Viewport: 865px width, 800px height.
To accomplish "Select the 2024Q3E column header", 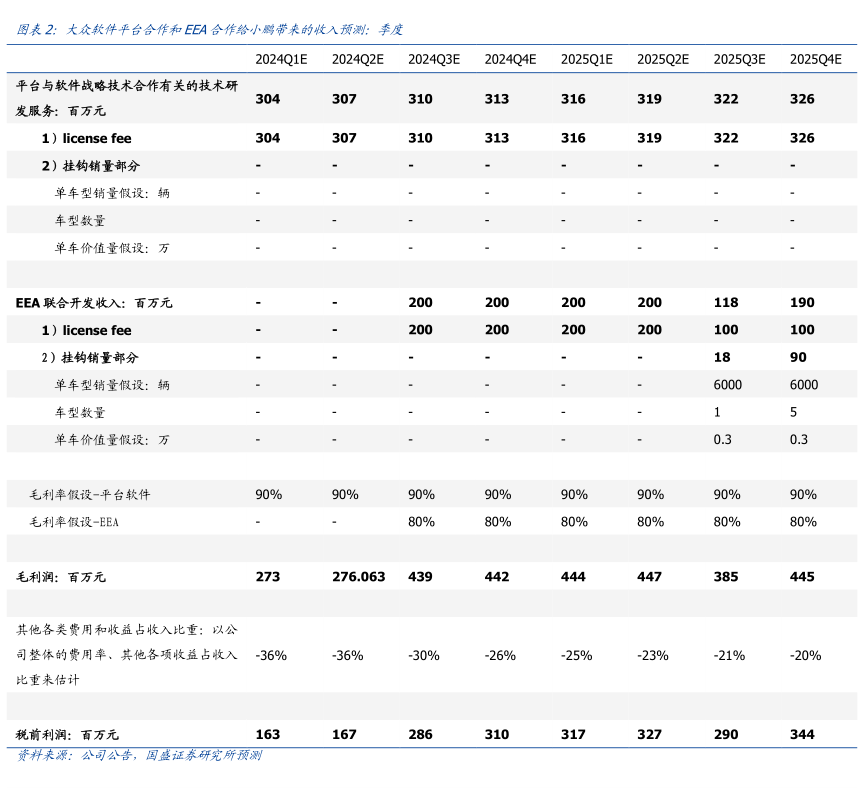I will click(x=434, y=60).
